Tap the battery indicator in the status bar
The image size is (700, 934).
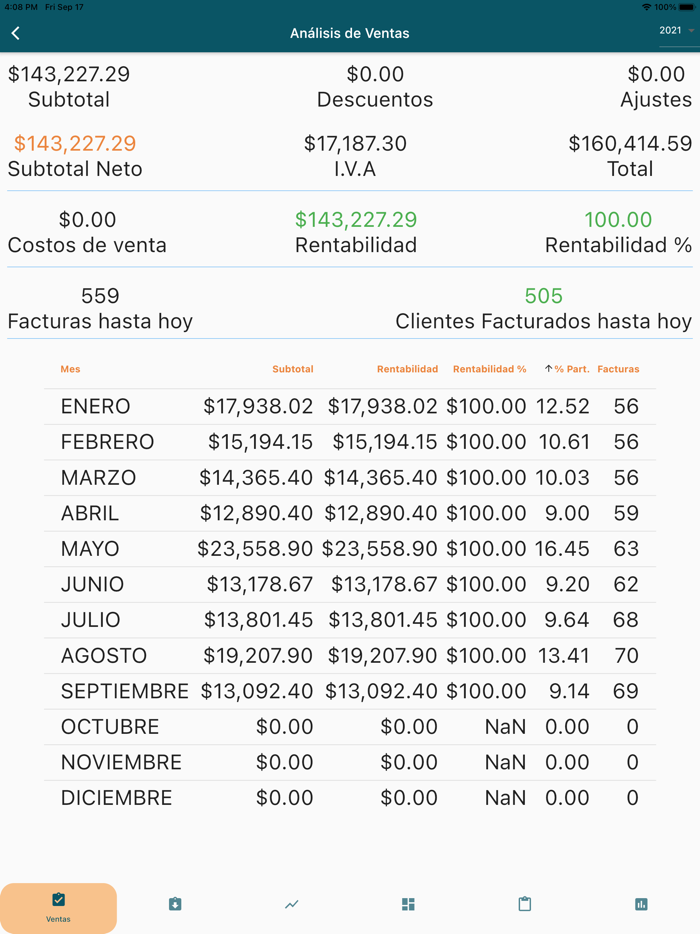click(685, 5)
